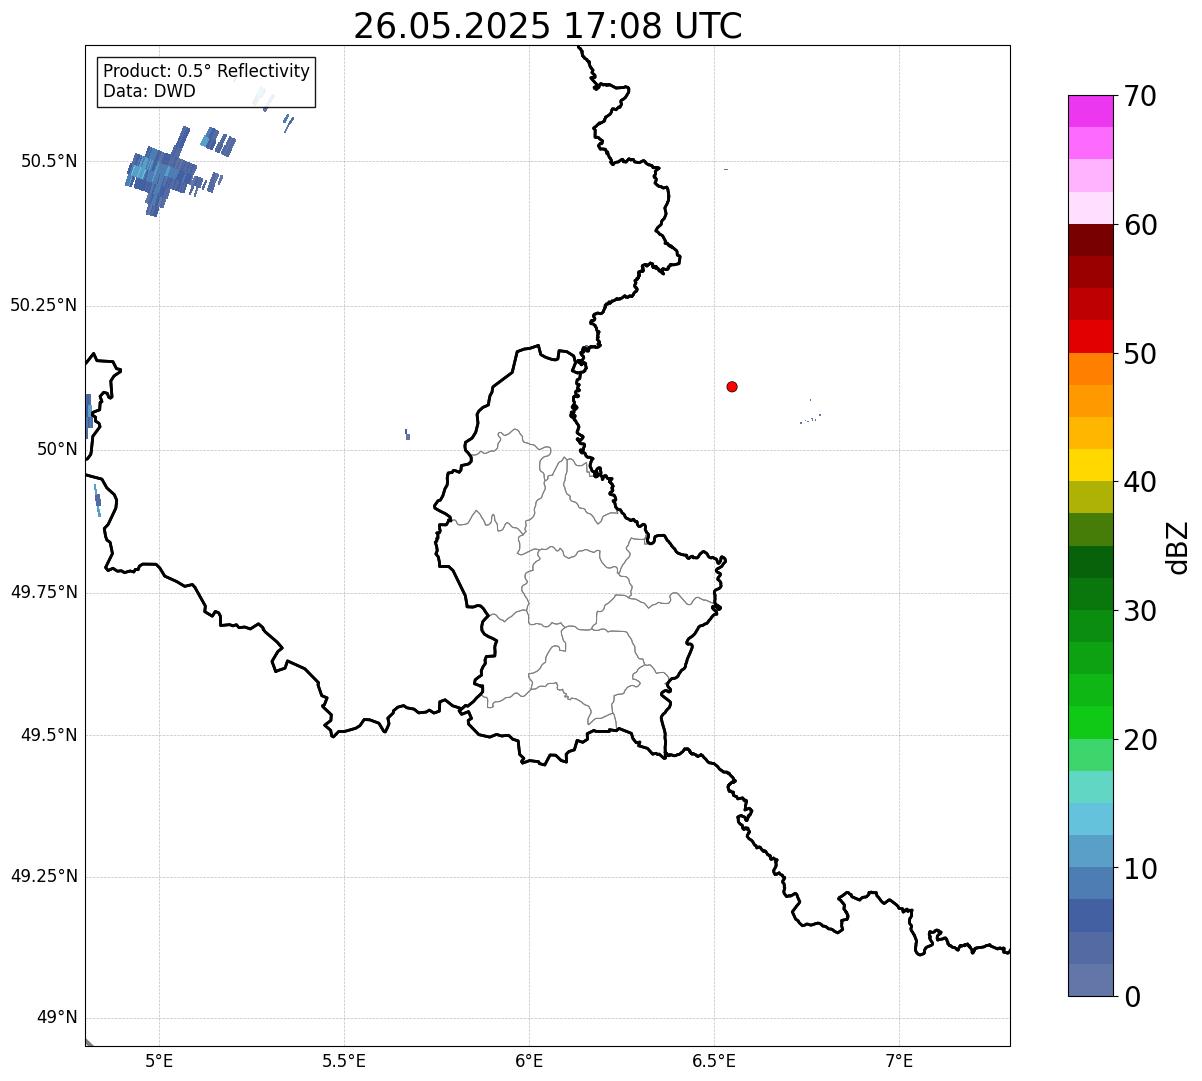
Task: Click the '49.25°N' latitude label
Action: point(44,877)
